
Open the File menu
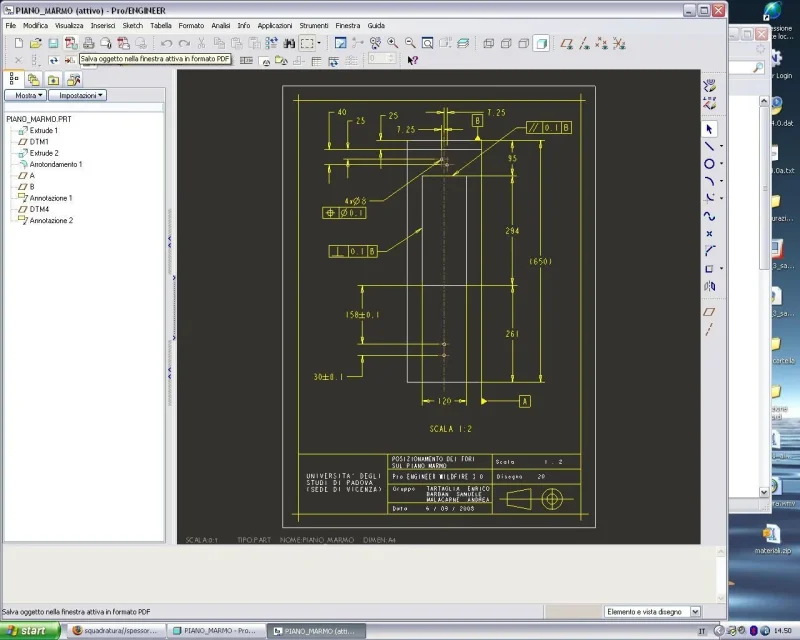(x=11, y=26)
